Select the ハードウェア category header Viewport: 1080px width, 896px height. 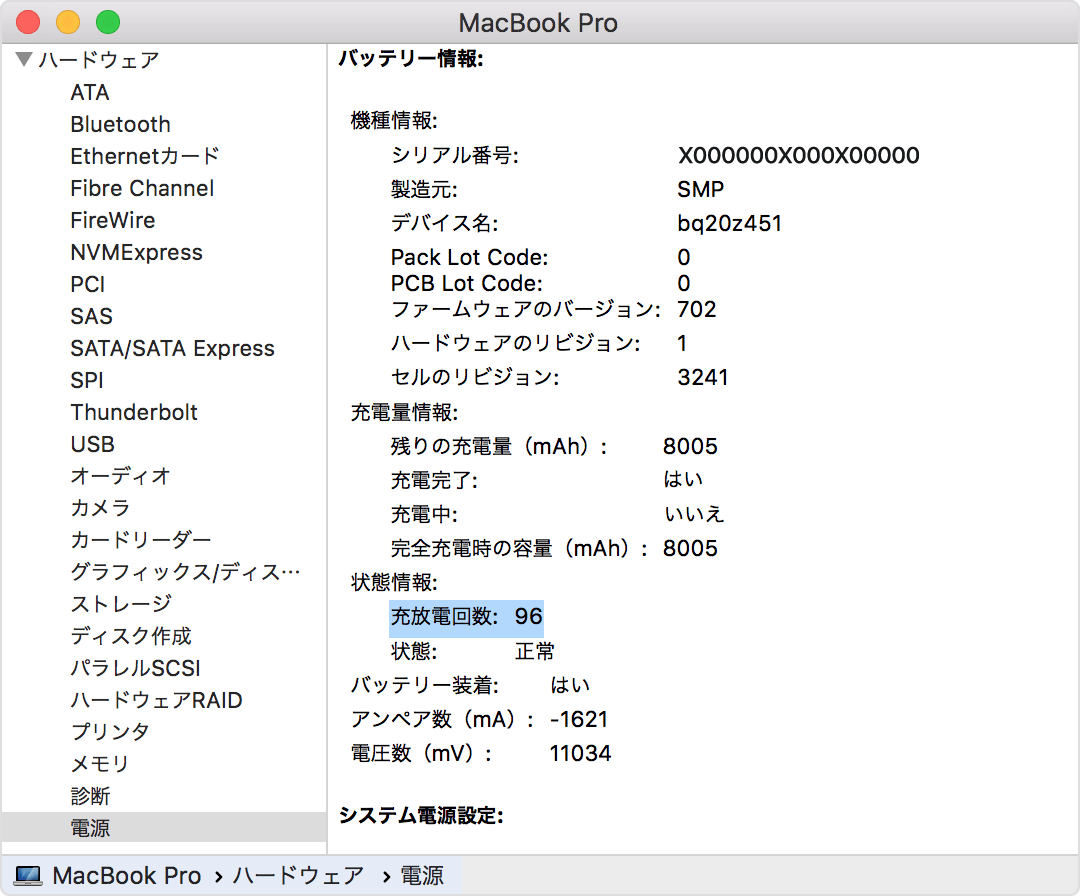pos(98,60)
